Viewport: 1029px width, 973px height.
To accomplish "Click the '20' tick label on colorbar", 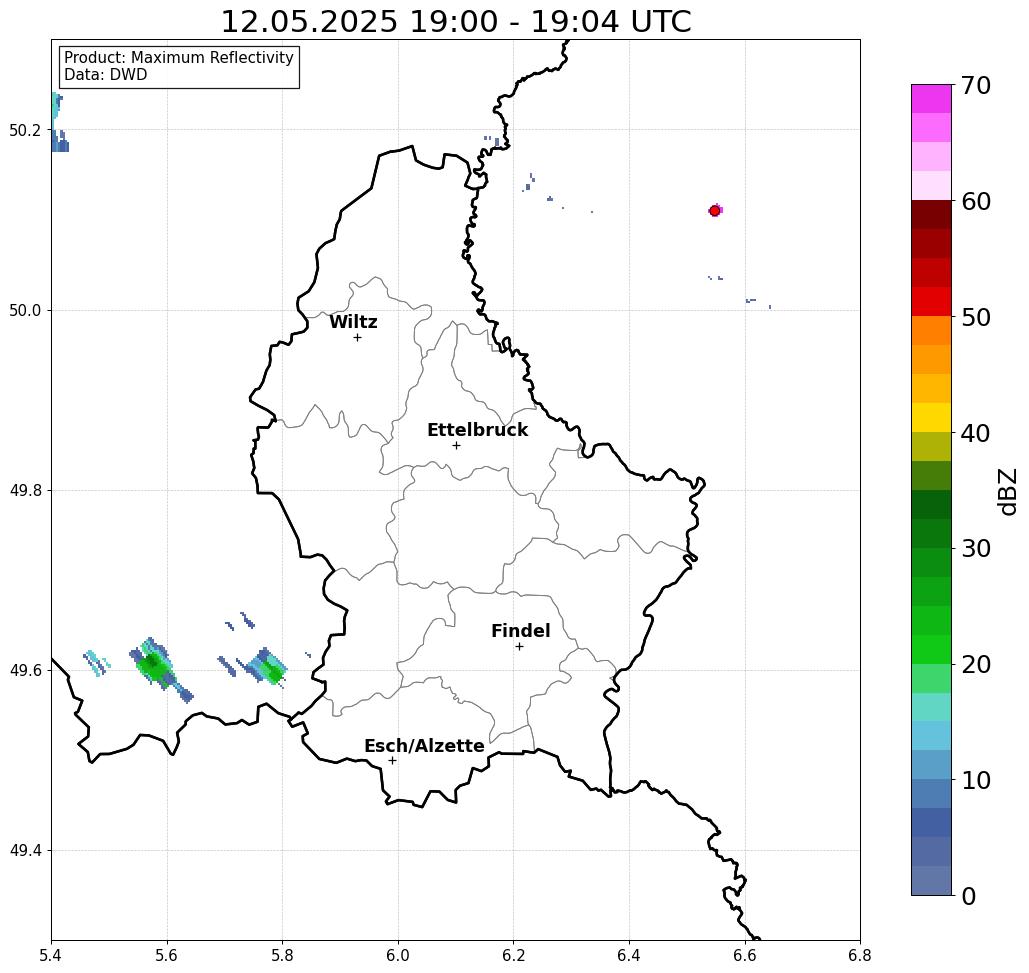I will (975, 664).
